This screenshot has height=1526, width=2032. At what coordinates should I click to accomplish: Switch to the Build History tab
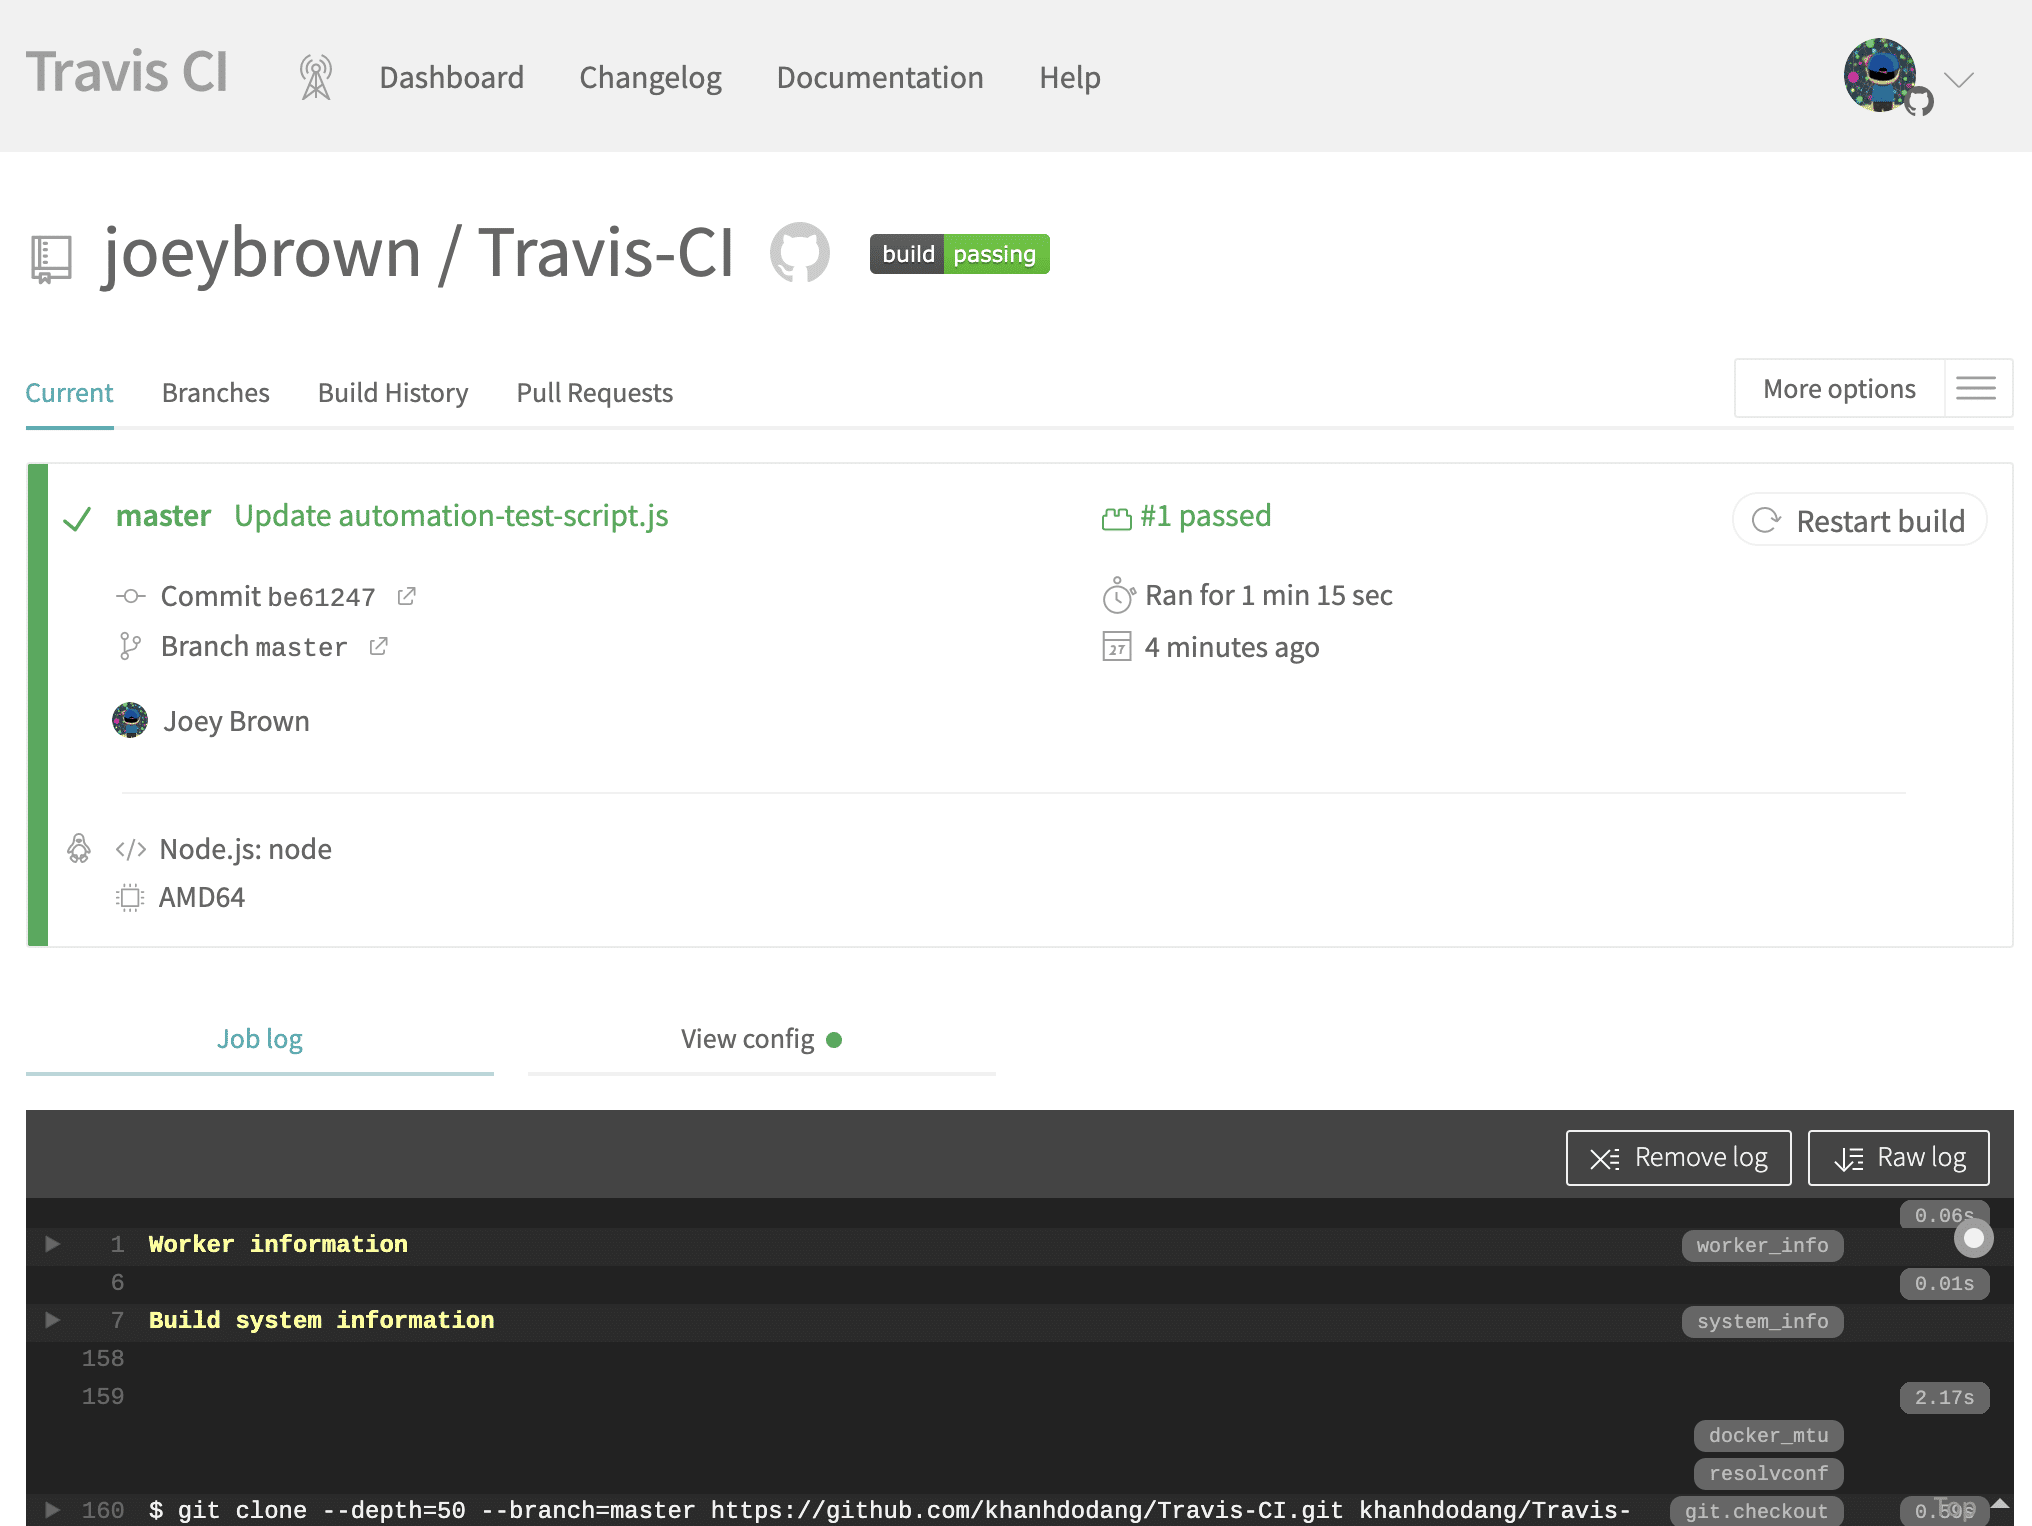pos(393,393)
